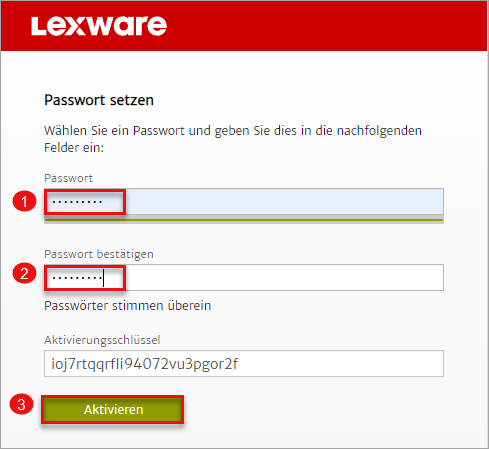
Task: Click the red Lexware header bar
Action: (x=244, y=26)
